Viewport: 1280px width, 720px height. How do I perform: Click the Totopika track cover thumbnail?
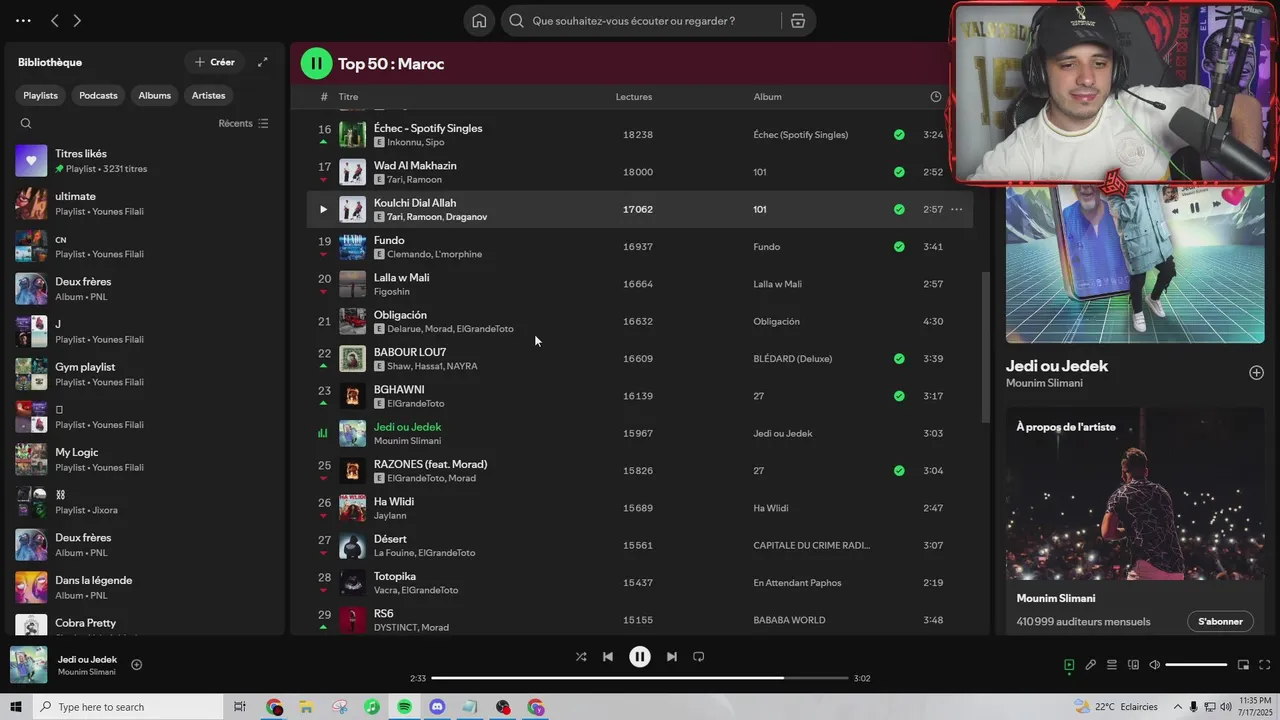[353, 583]
